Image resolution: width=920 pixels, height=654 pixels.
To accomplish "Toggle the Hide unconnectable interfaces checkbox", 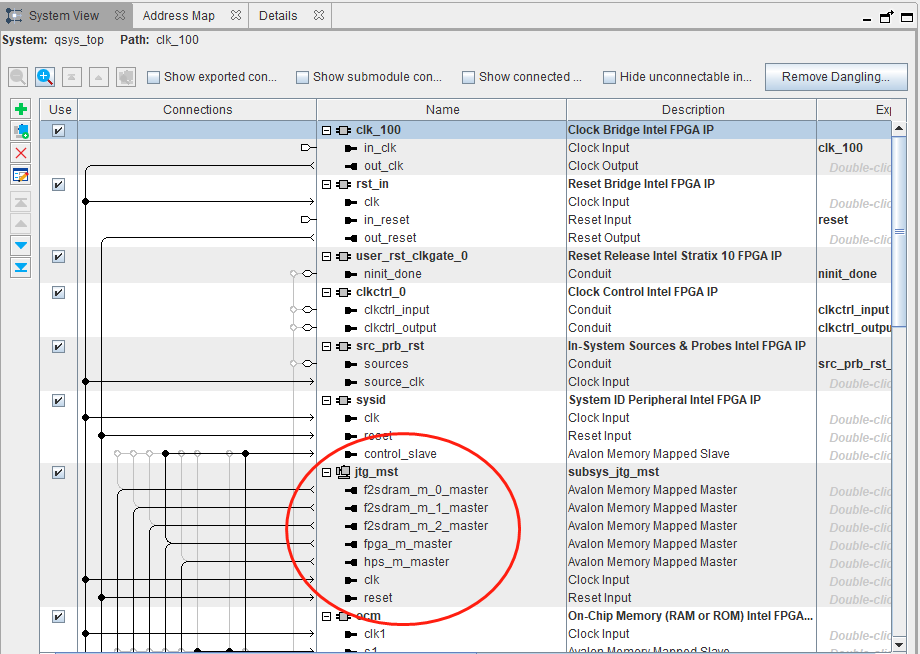I will [610, 77].
